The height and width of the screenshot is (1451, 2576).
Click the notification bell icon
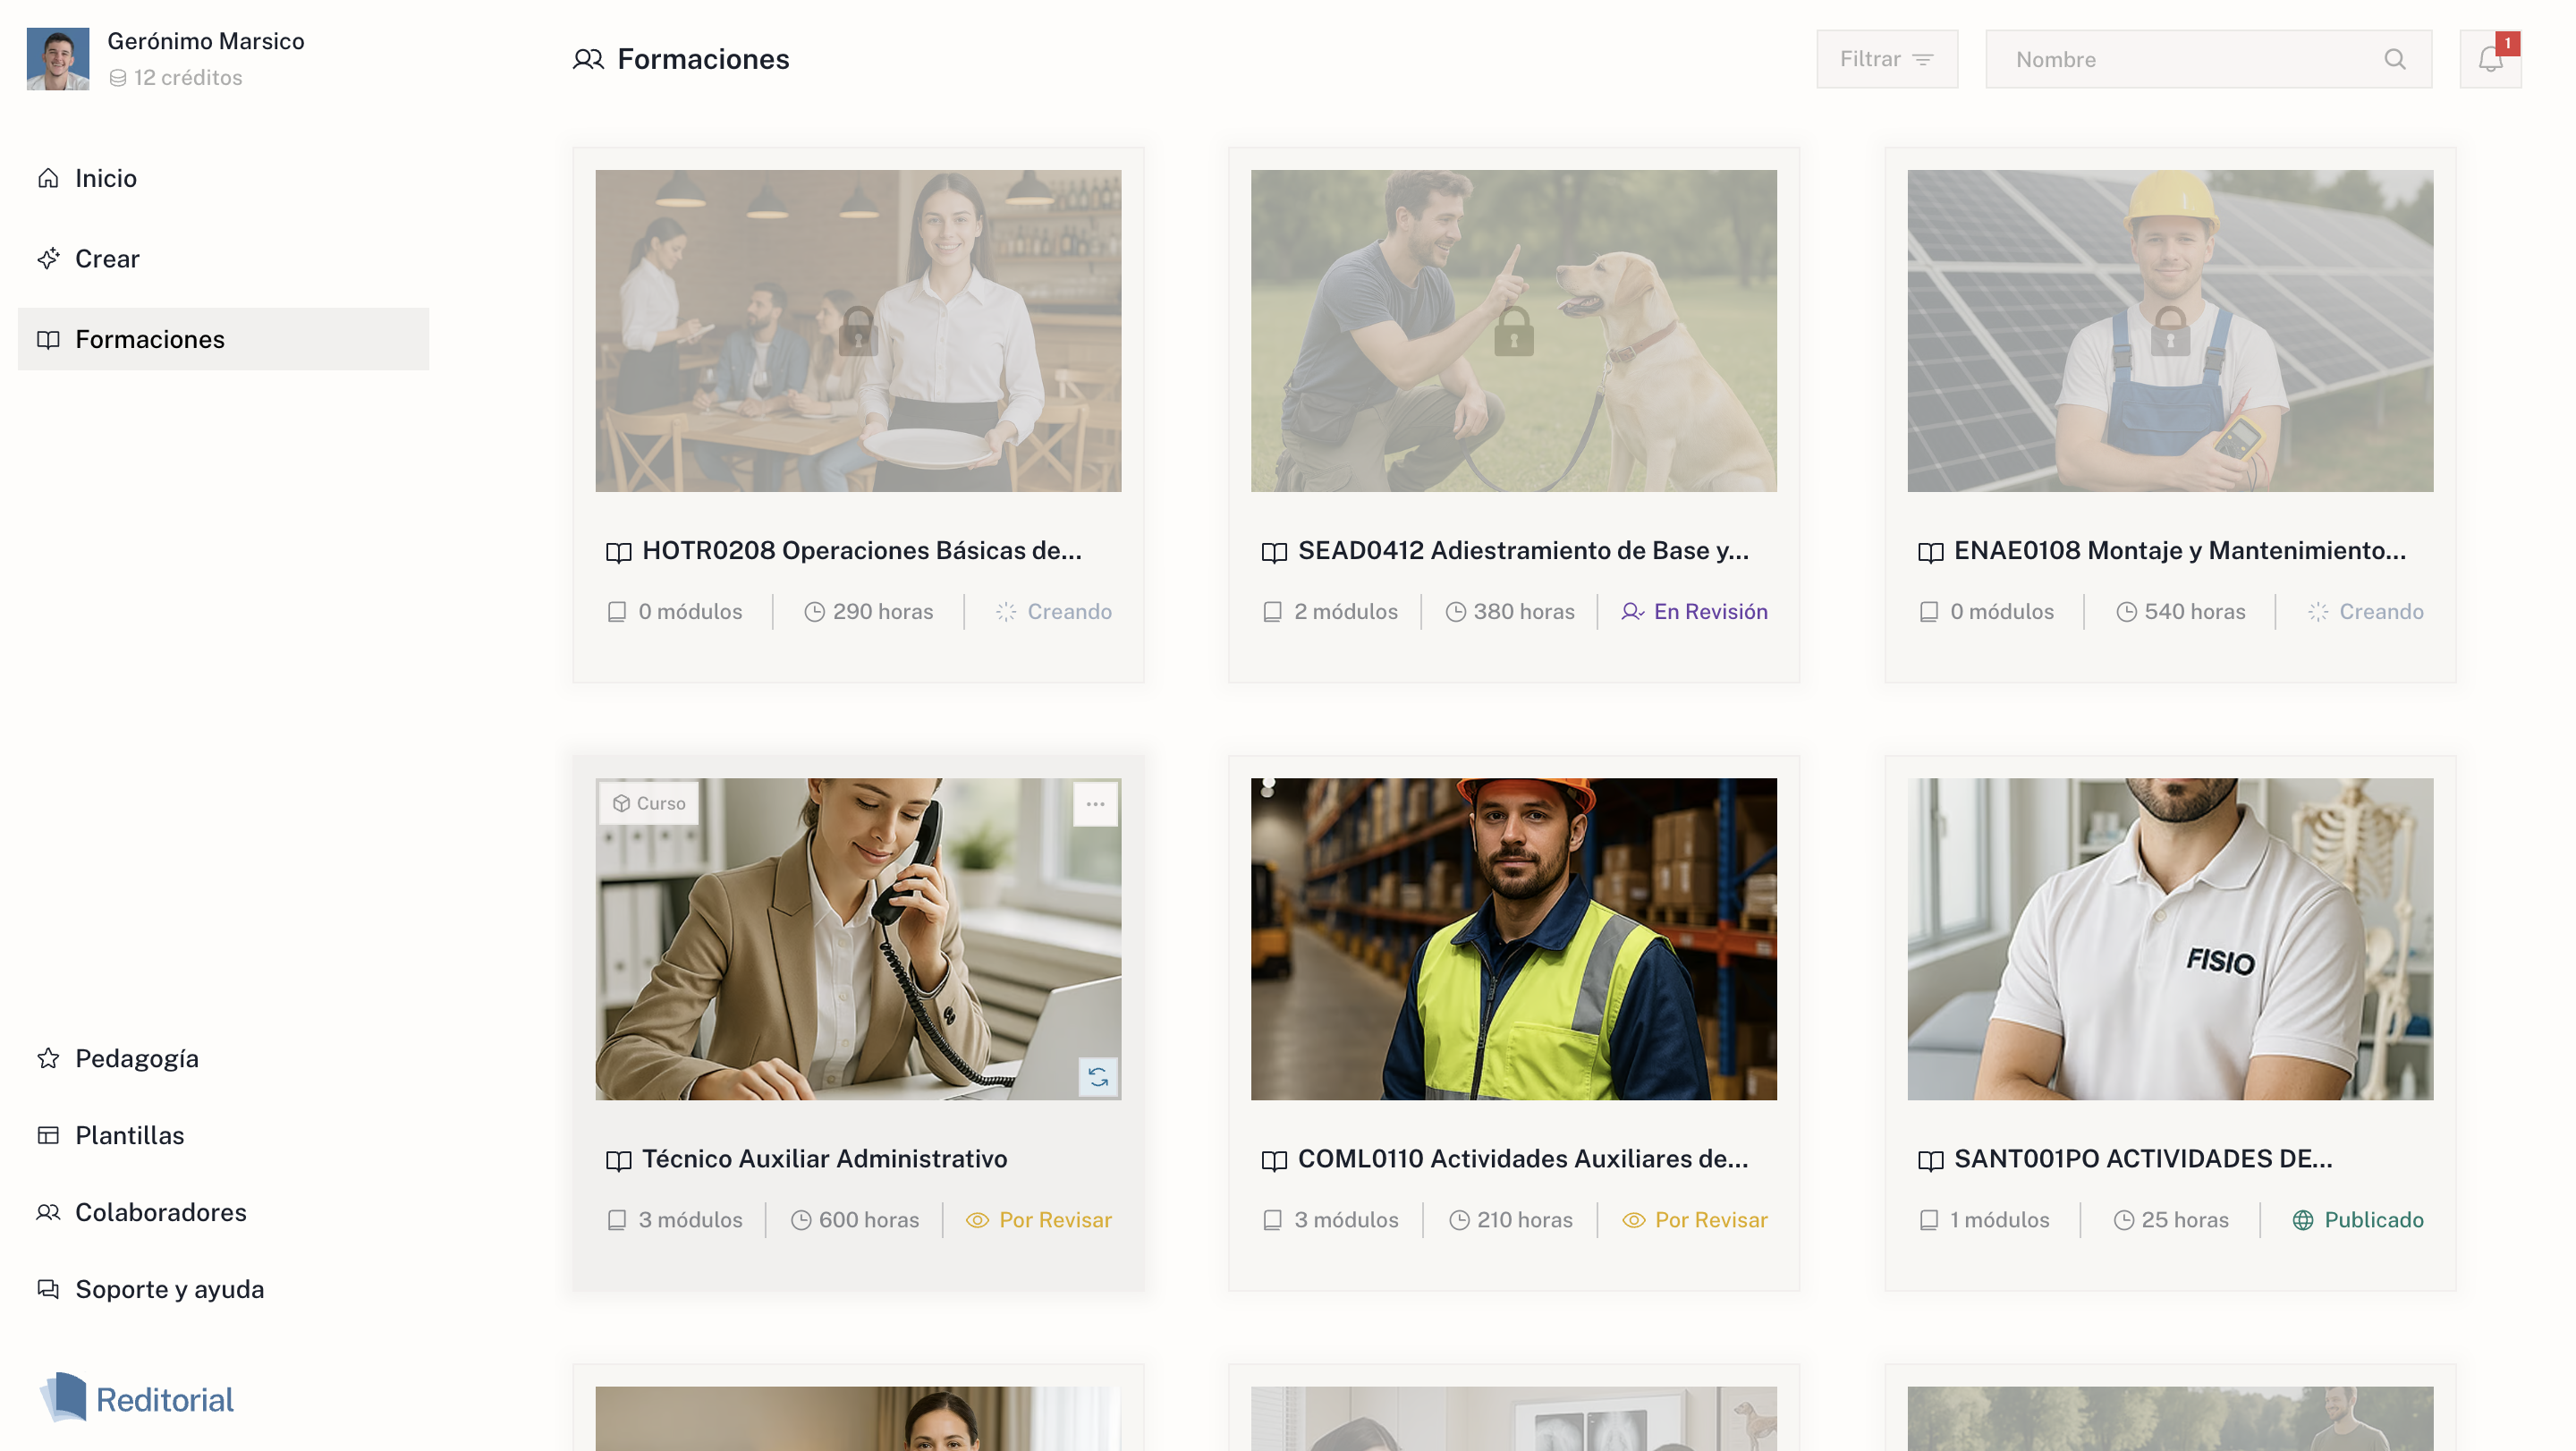(2489, 59)
